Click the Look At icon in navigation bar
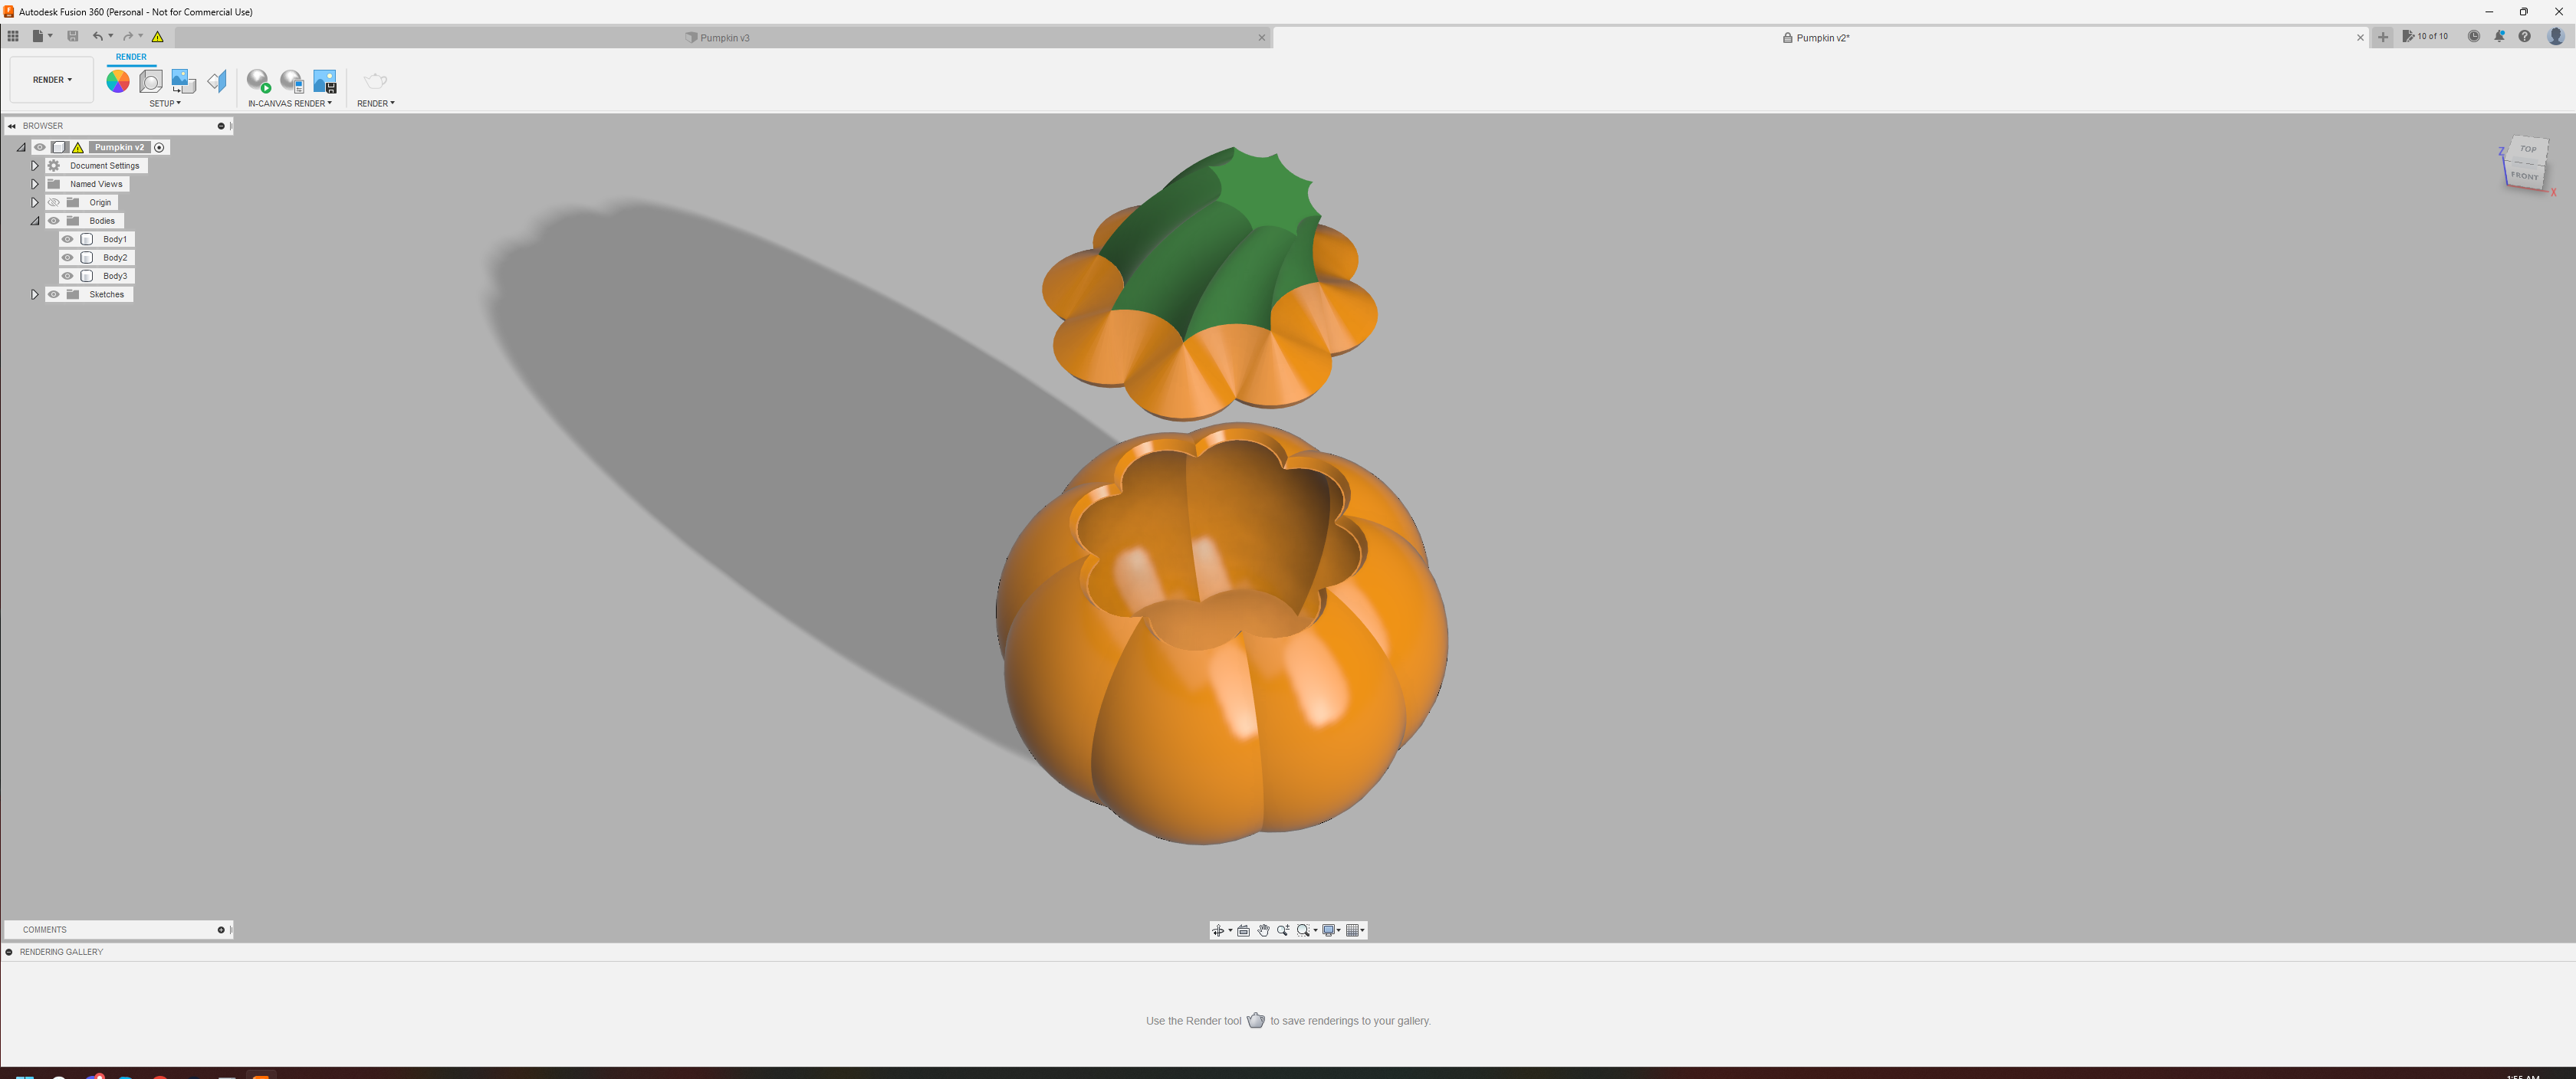Image resolution: width=2576 pixels, height=1079 pixels. click(1243, 931)
